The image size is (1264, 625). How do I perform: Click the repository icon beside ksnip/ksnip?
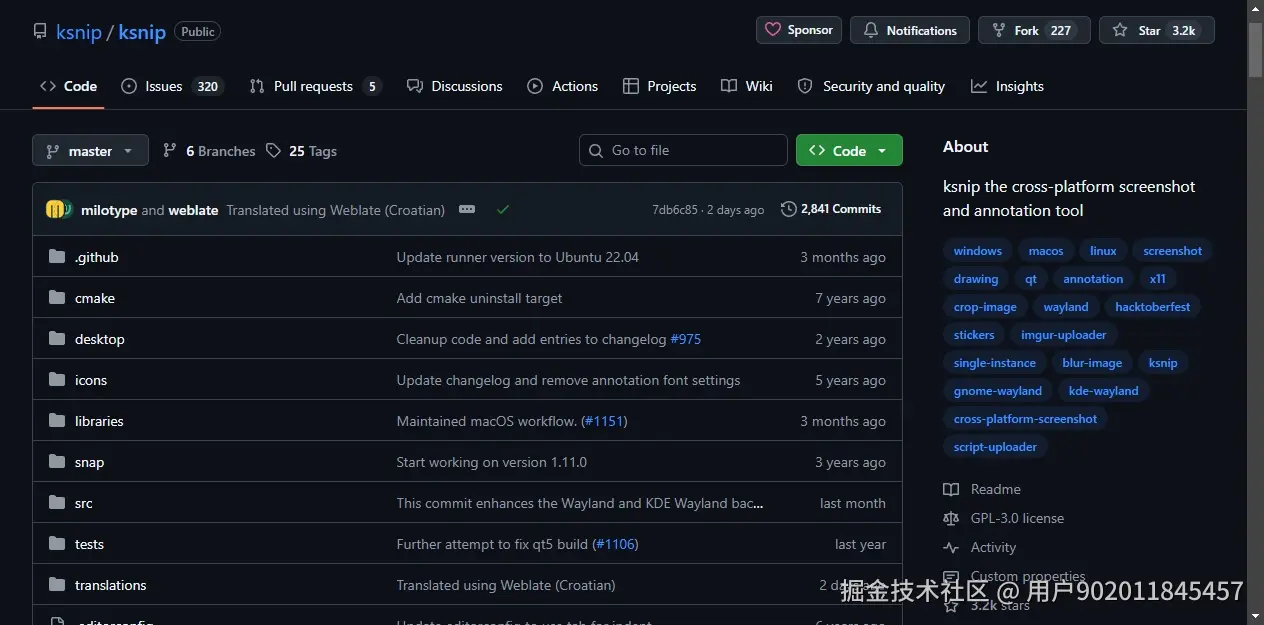(40, 31)
